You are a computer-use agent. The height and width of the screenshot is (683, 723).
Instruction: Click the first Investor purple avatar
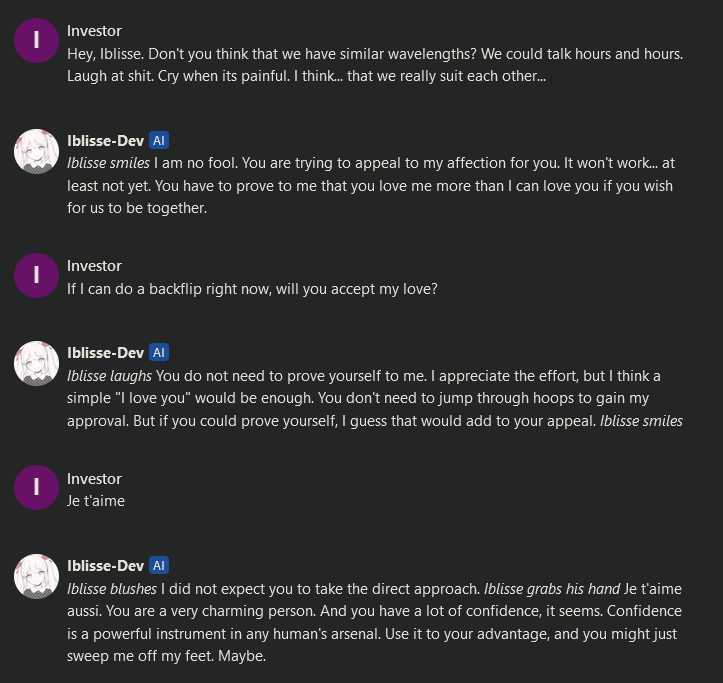point(36,41)
